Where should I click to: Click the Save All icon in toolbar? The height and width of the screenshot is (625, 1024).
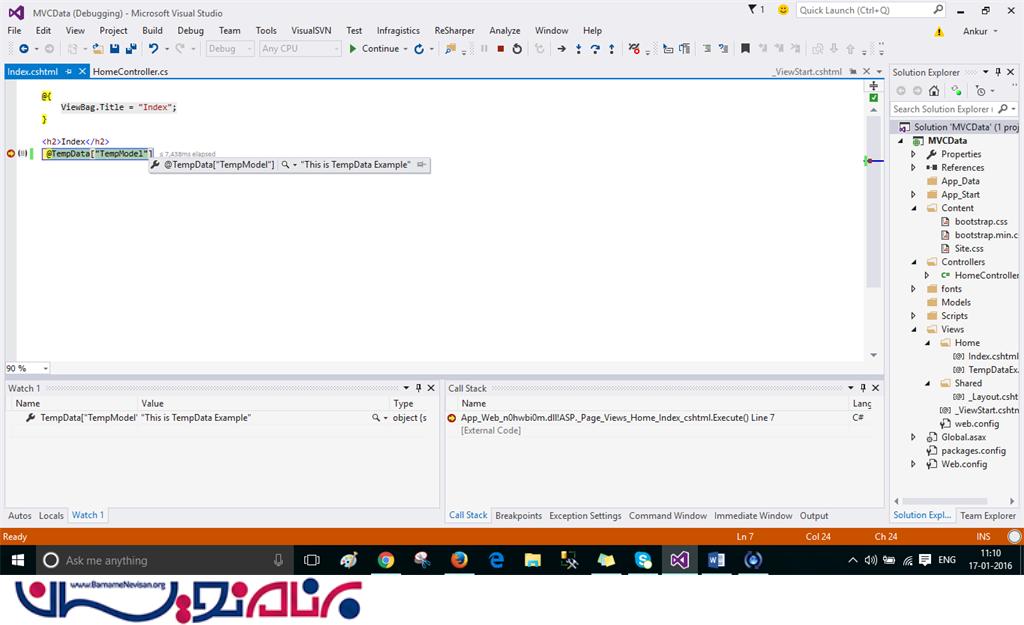point(131,48)
